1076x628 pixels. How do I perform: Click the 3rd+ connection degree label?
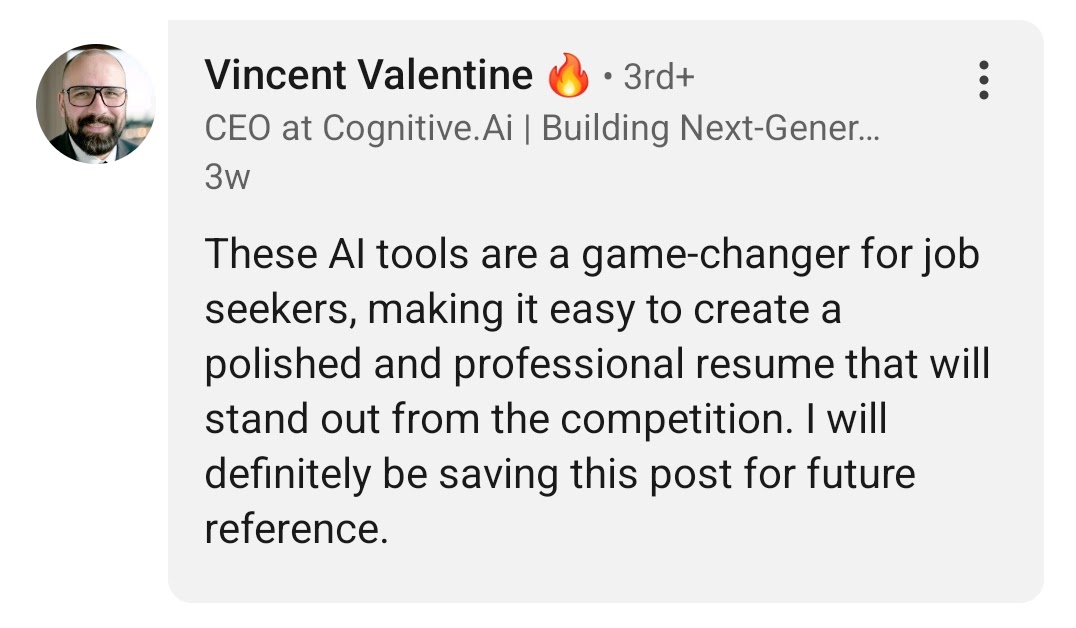tap(658, 77)
